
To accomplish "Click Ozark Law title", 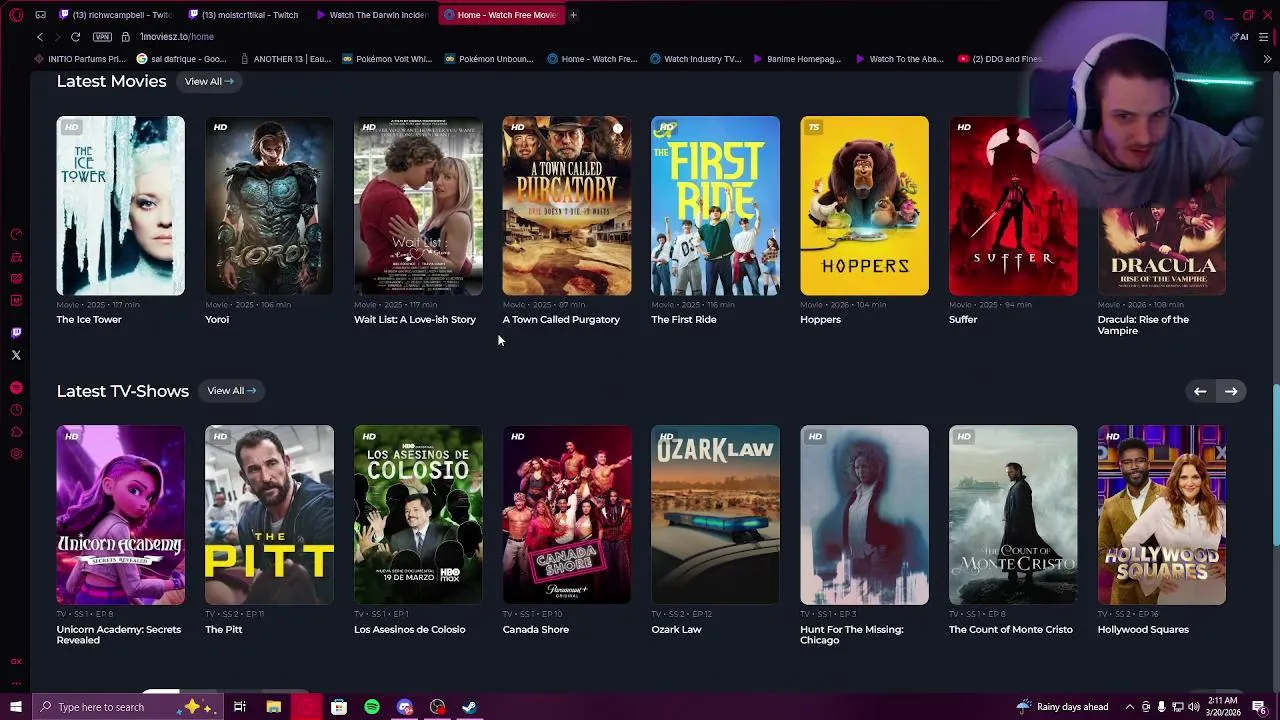I will [x=676, y=630].
